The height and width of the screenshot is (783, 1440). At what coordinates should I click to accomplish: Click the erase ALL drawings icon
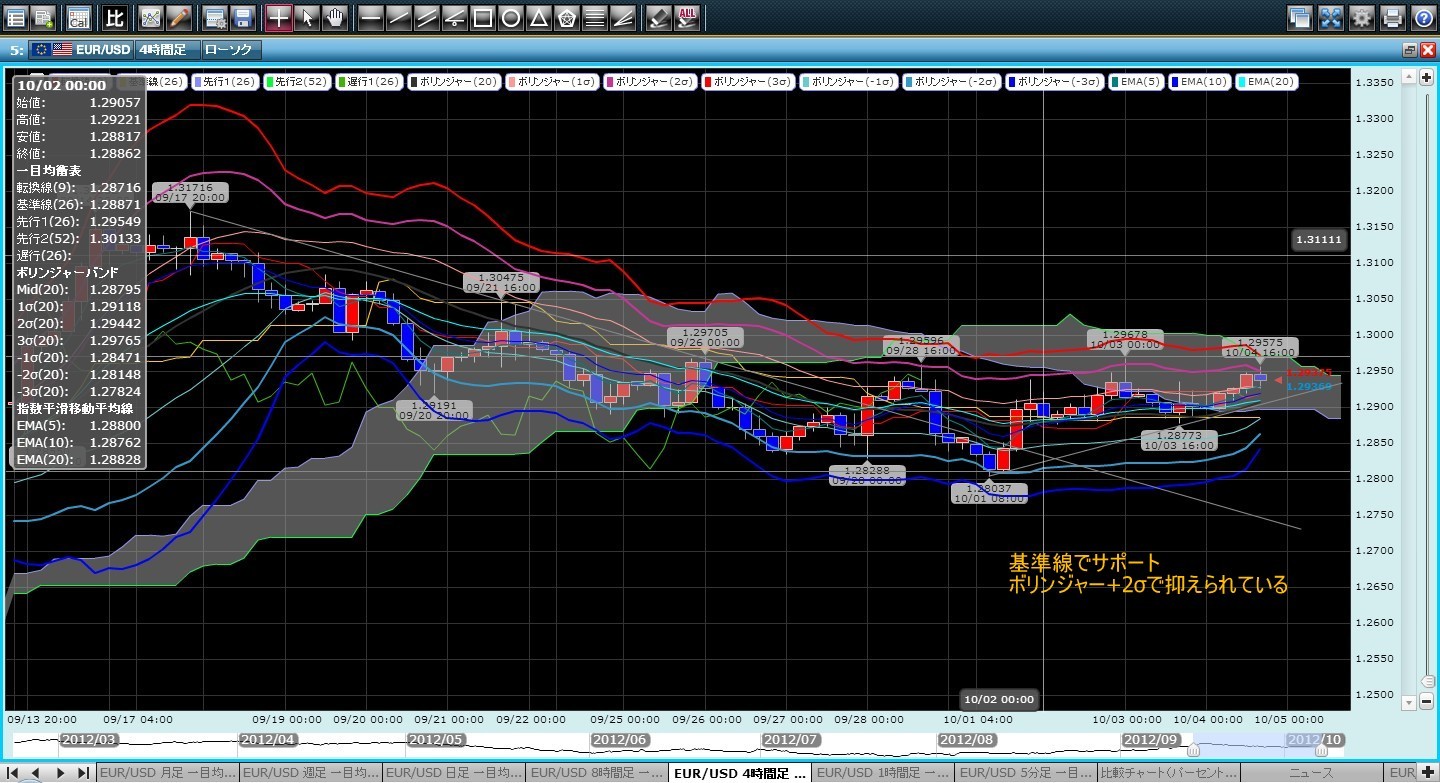(687, 17)
